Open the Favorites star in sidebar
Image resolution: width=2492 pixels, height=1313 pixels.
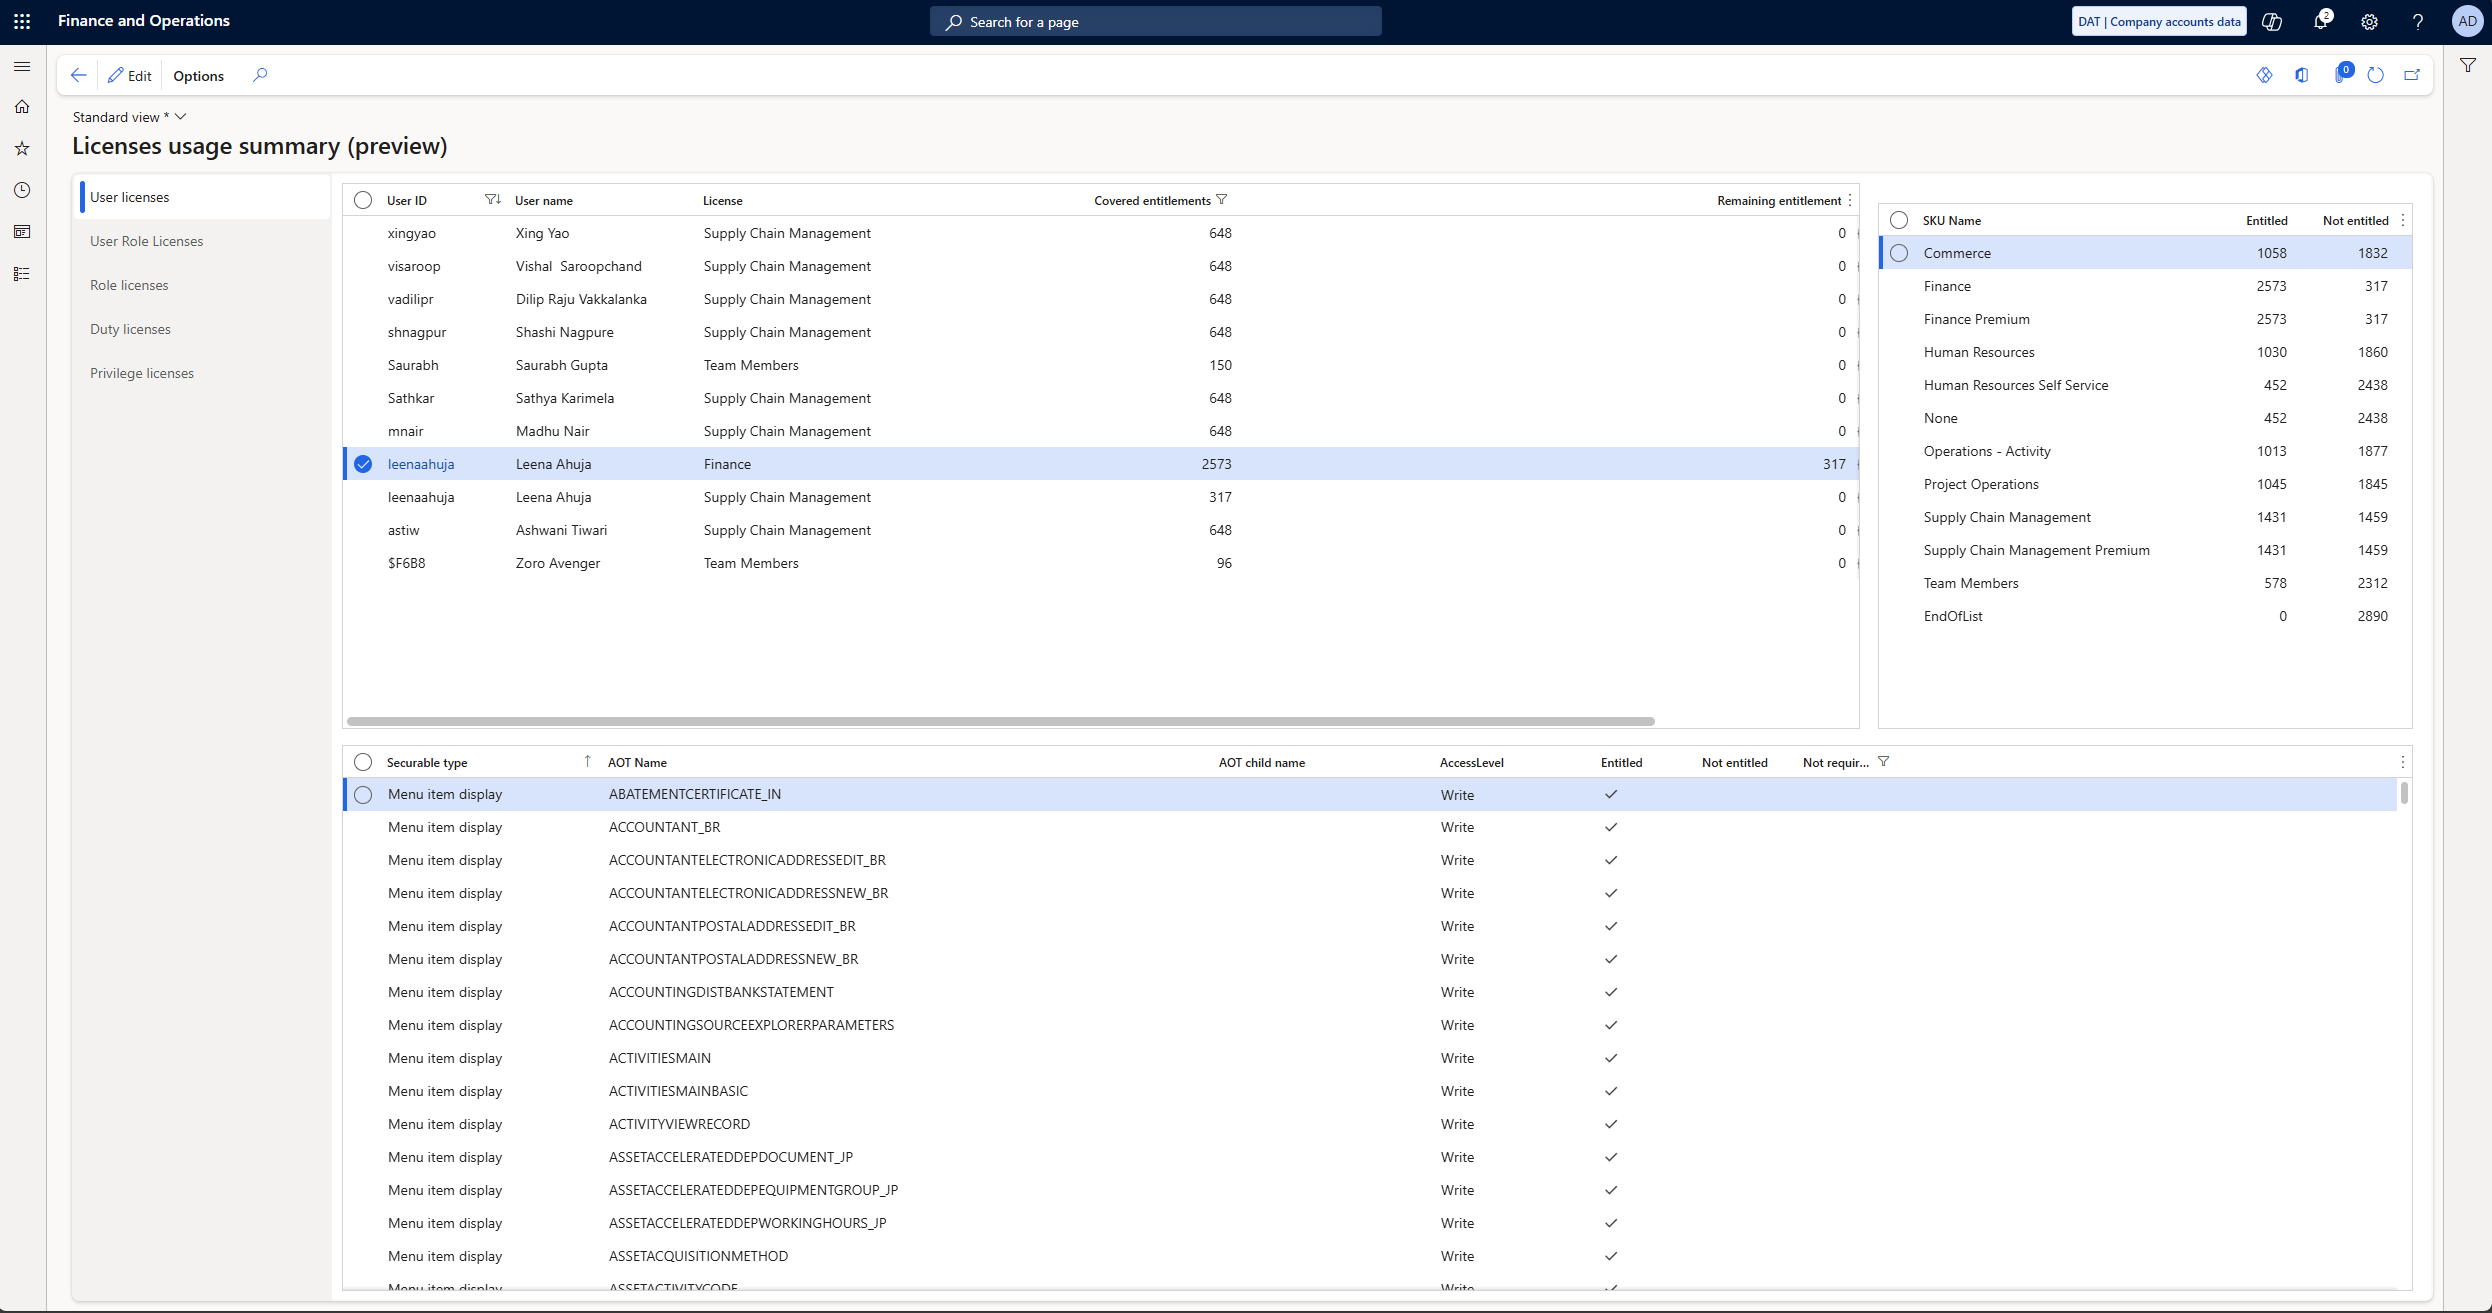[x=22, y=148]
